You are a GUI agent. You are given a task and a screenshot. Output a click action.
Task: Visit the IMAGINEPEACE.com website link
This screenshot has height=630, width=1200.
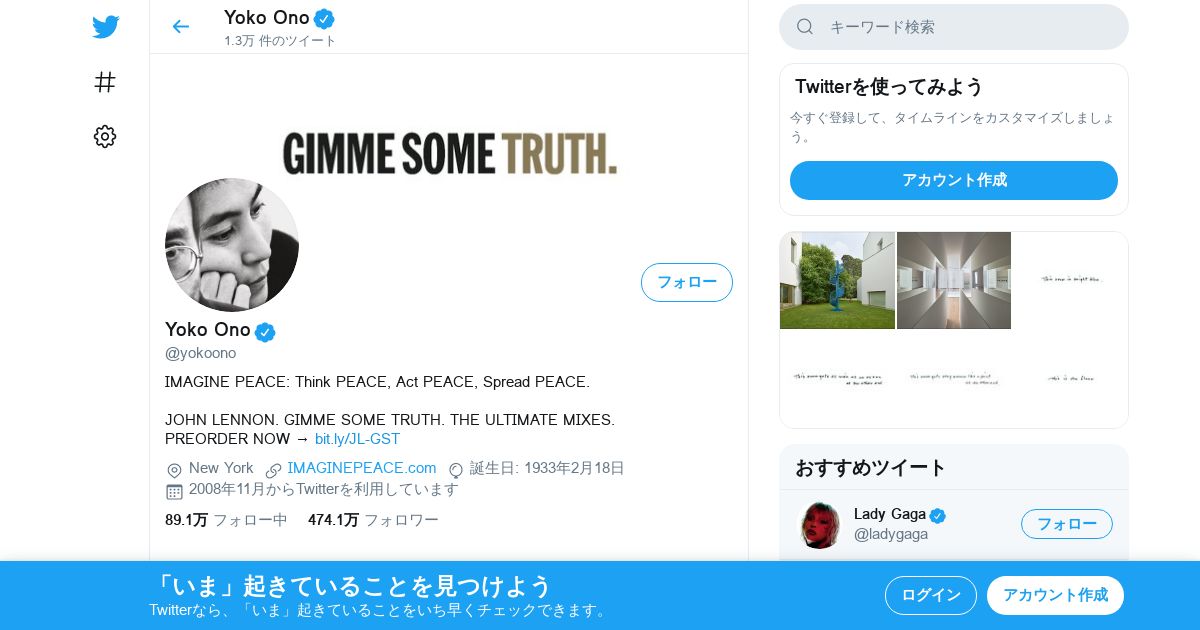pyautogui.click(x=362, y=468)
